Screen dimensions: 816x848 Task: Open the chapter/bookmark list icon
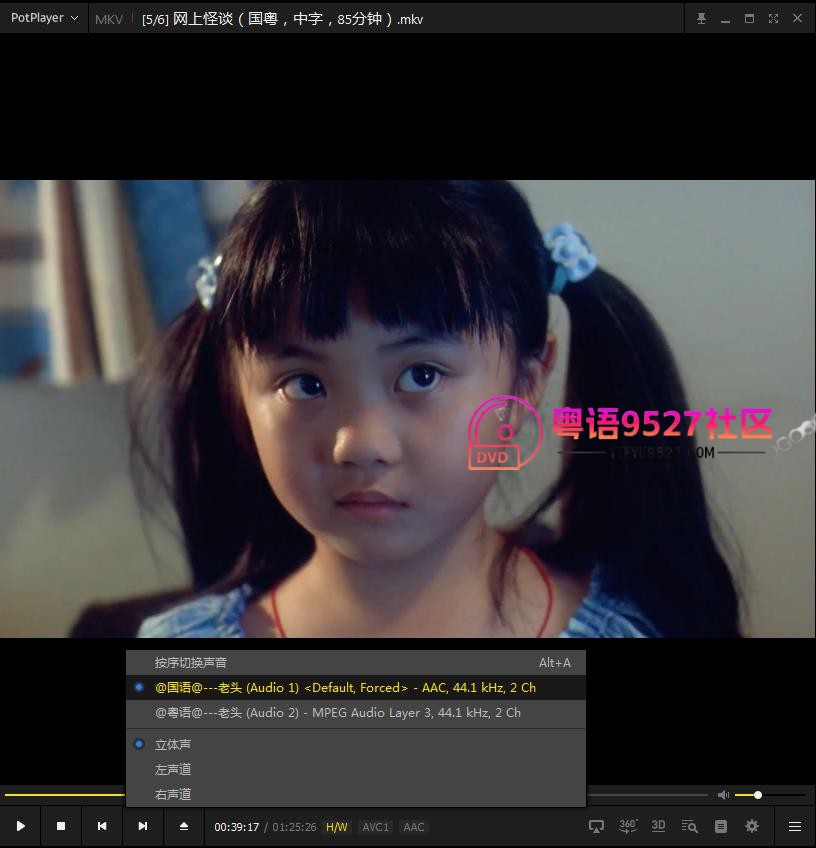coord(720,826)
